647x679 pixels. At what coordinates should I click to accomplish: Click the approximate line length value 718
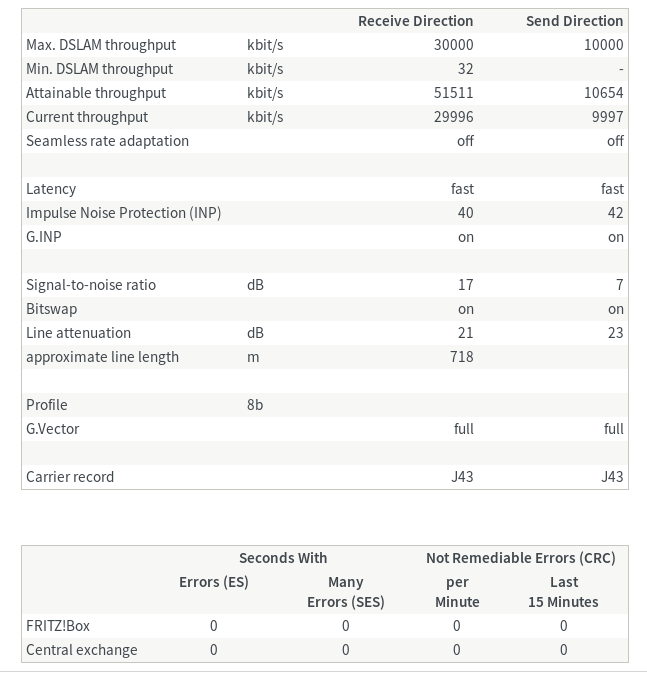click(x=461, y=357)
